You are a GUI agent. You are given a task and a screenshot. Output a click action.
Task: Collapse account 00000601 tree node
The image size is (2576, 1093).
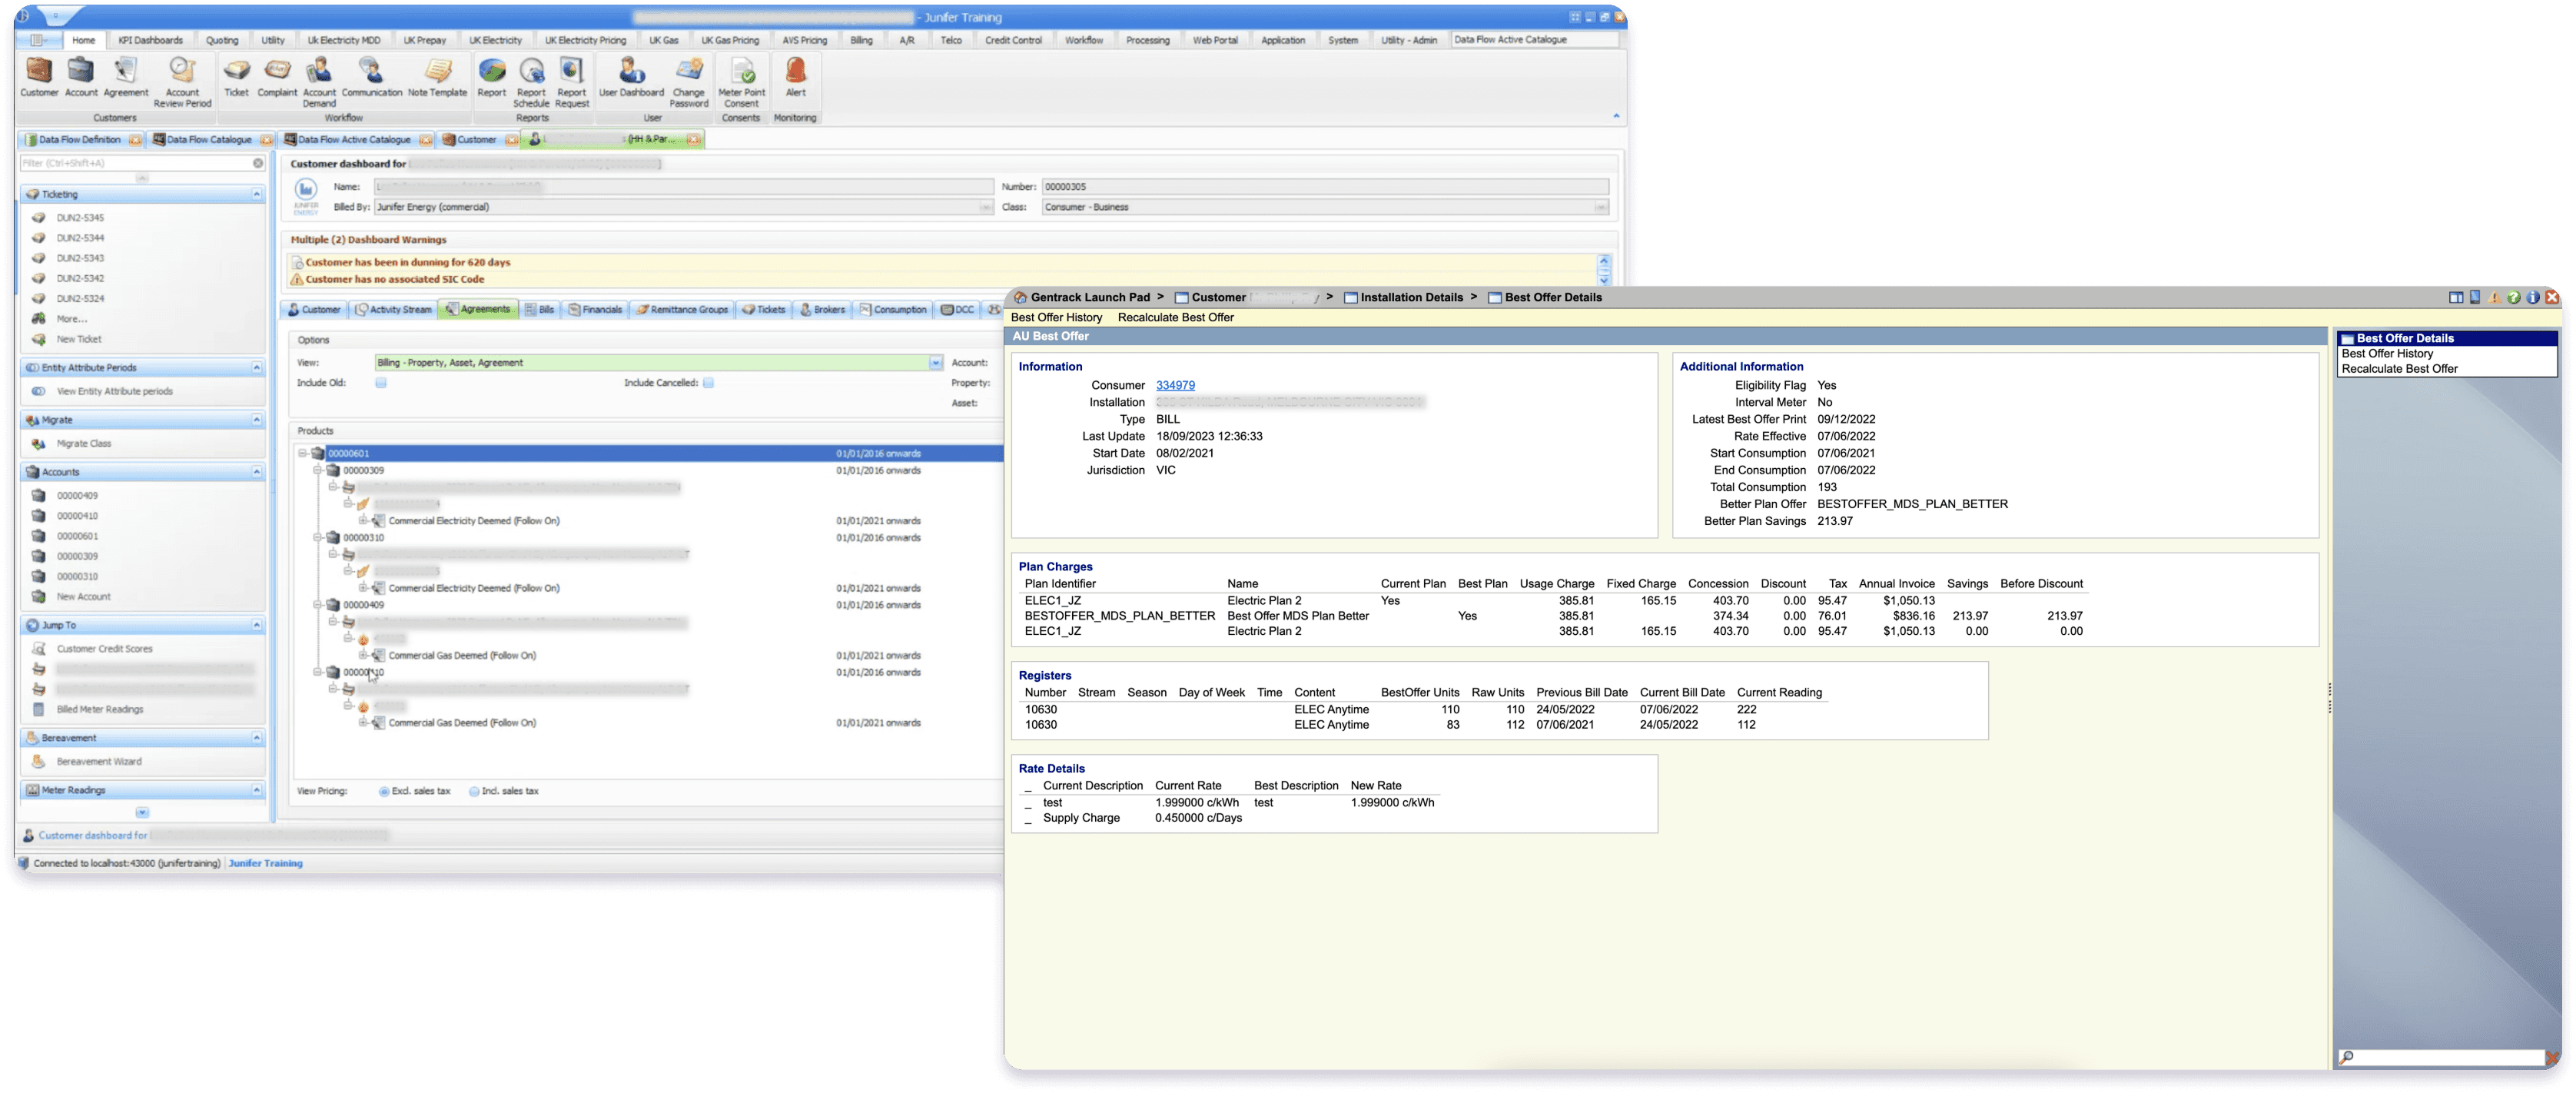(x=302, y=453)
